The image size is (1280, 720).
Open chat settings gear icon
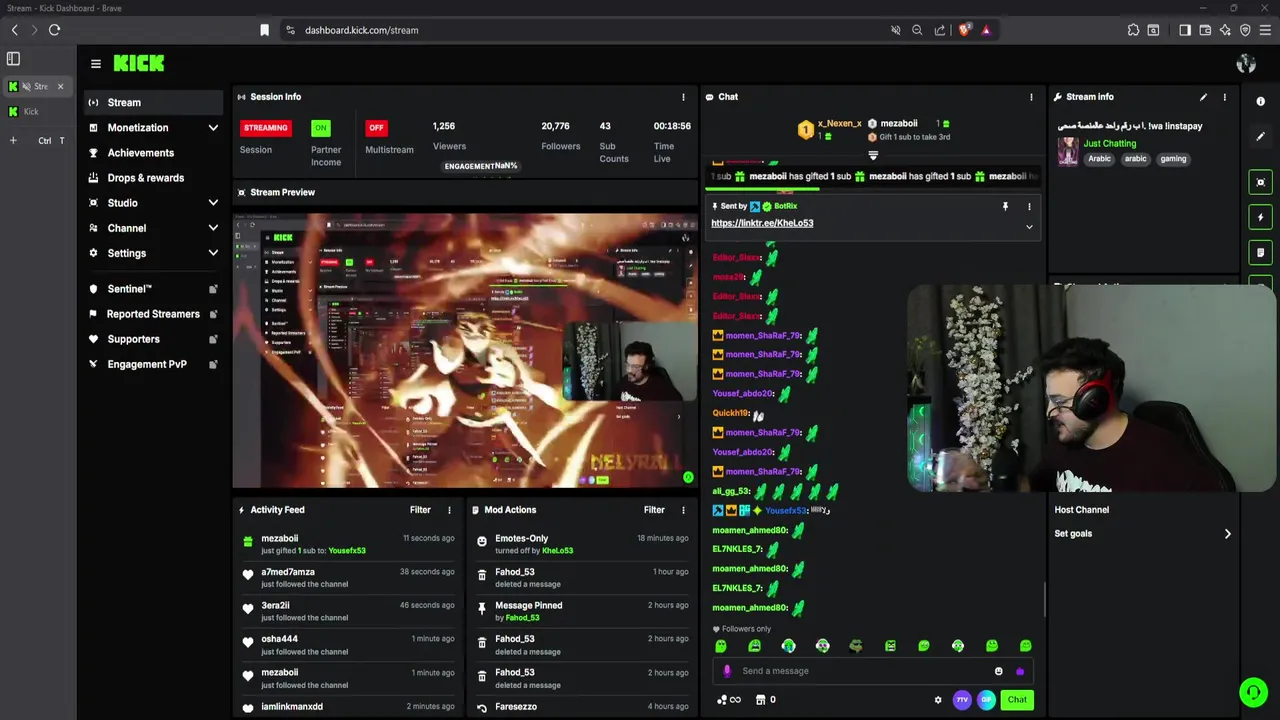point(938,700)
